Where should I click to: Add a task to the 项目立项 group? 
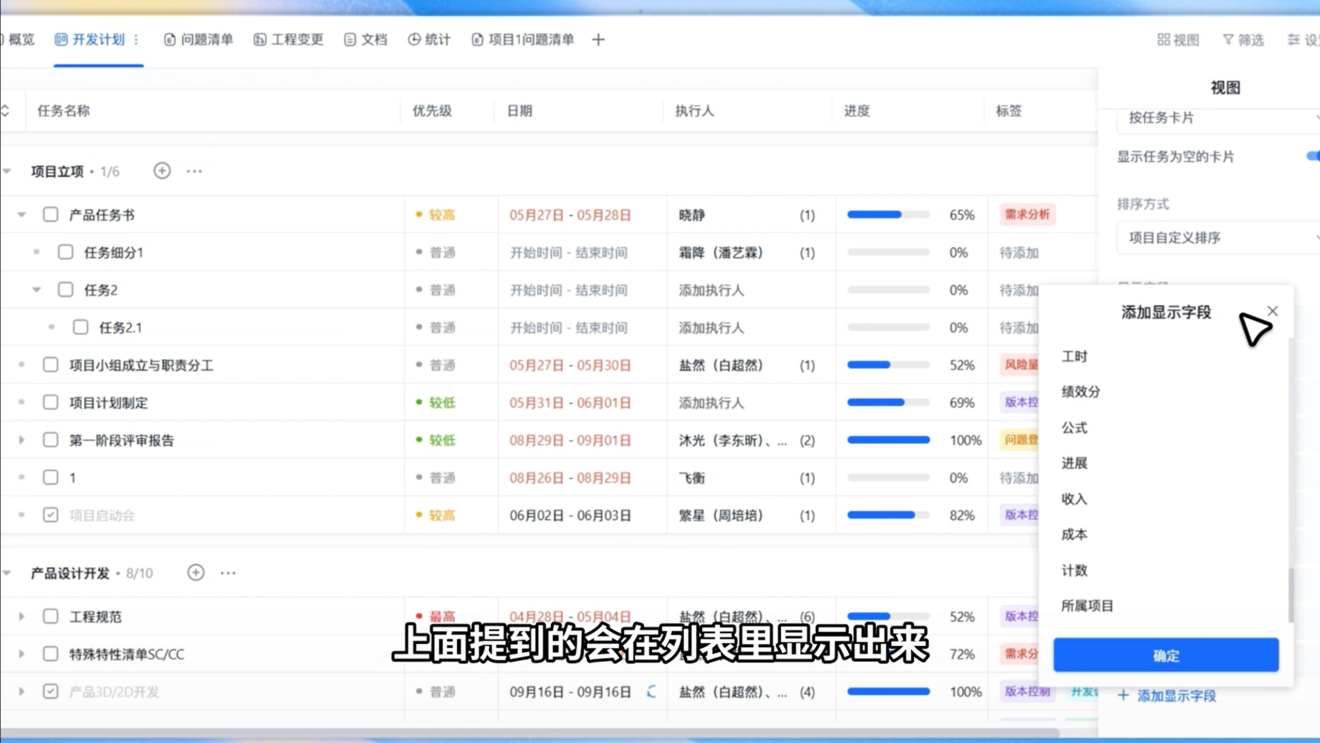point(162,171)
